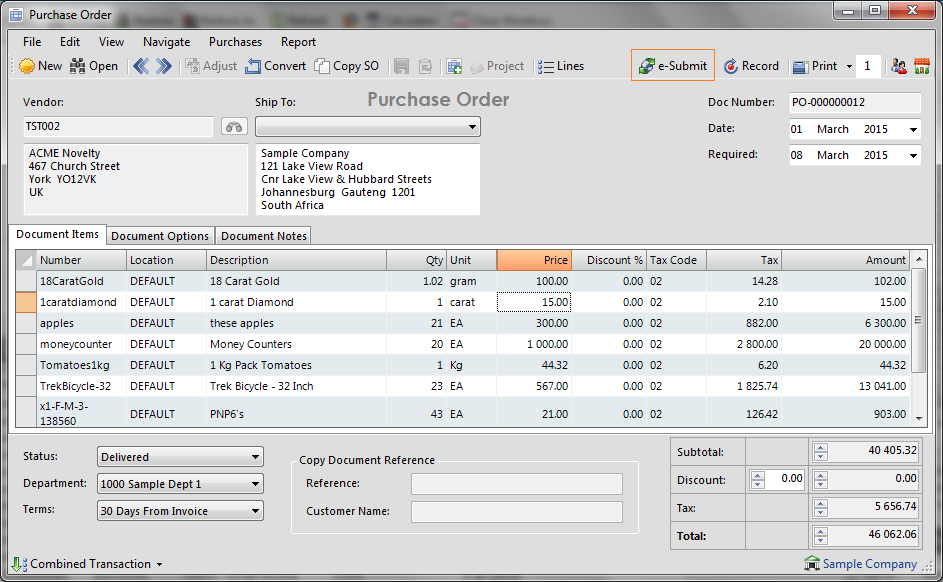Click the vendor lookup binoculars button

click(234, 127)
